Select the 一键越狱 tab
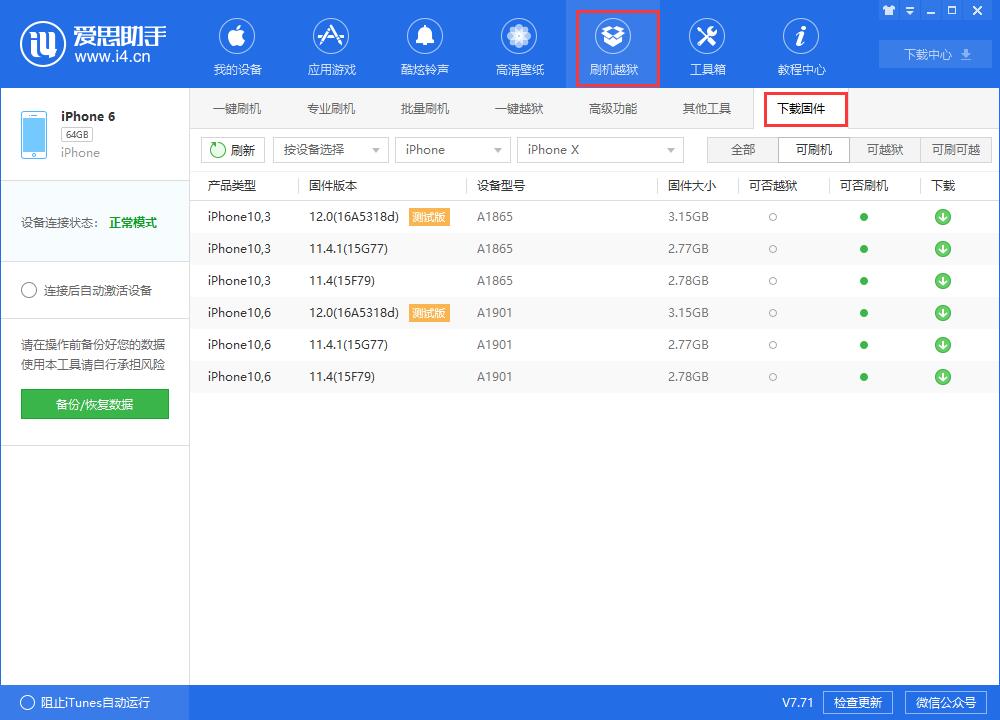The width and height of the screenshot is (1000, 720). (519, 109)
